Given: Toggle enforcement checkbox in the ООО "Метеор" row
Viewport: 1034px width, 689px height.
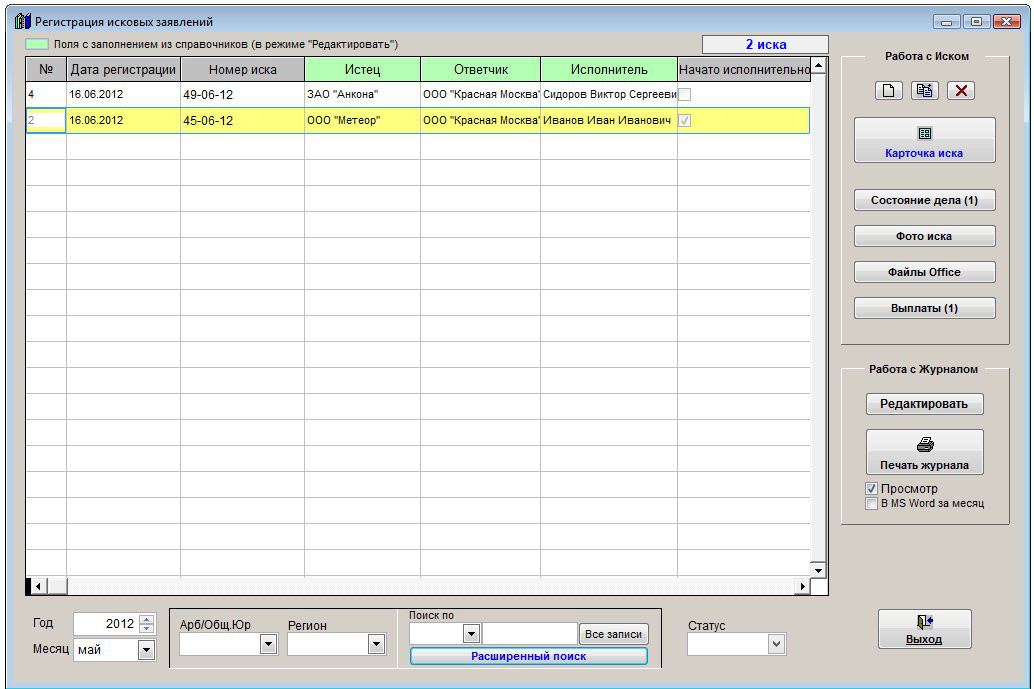Looking at the screenshot, I should 685,120.
